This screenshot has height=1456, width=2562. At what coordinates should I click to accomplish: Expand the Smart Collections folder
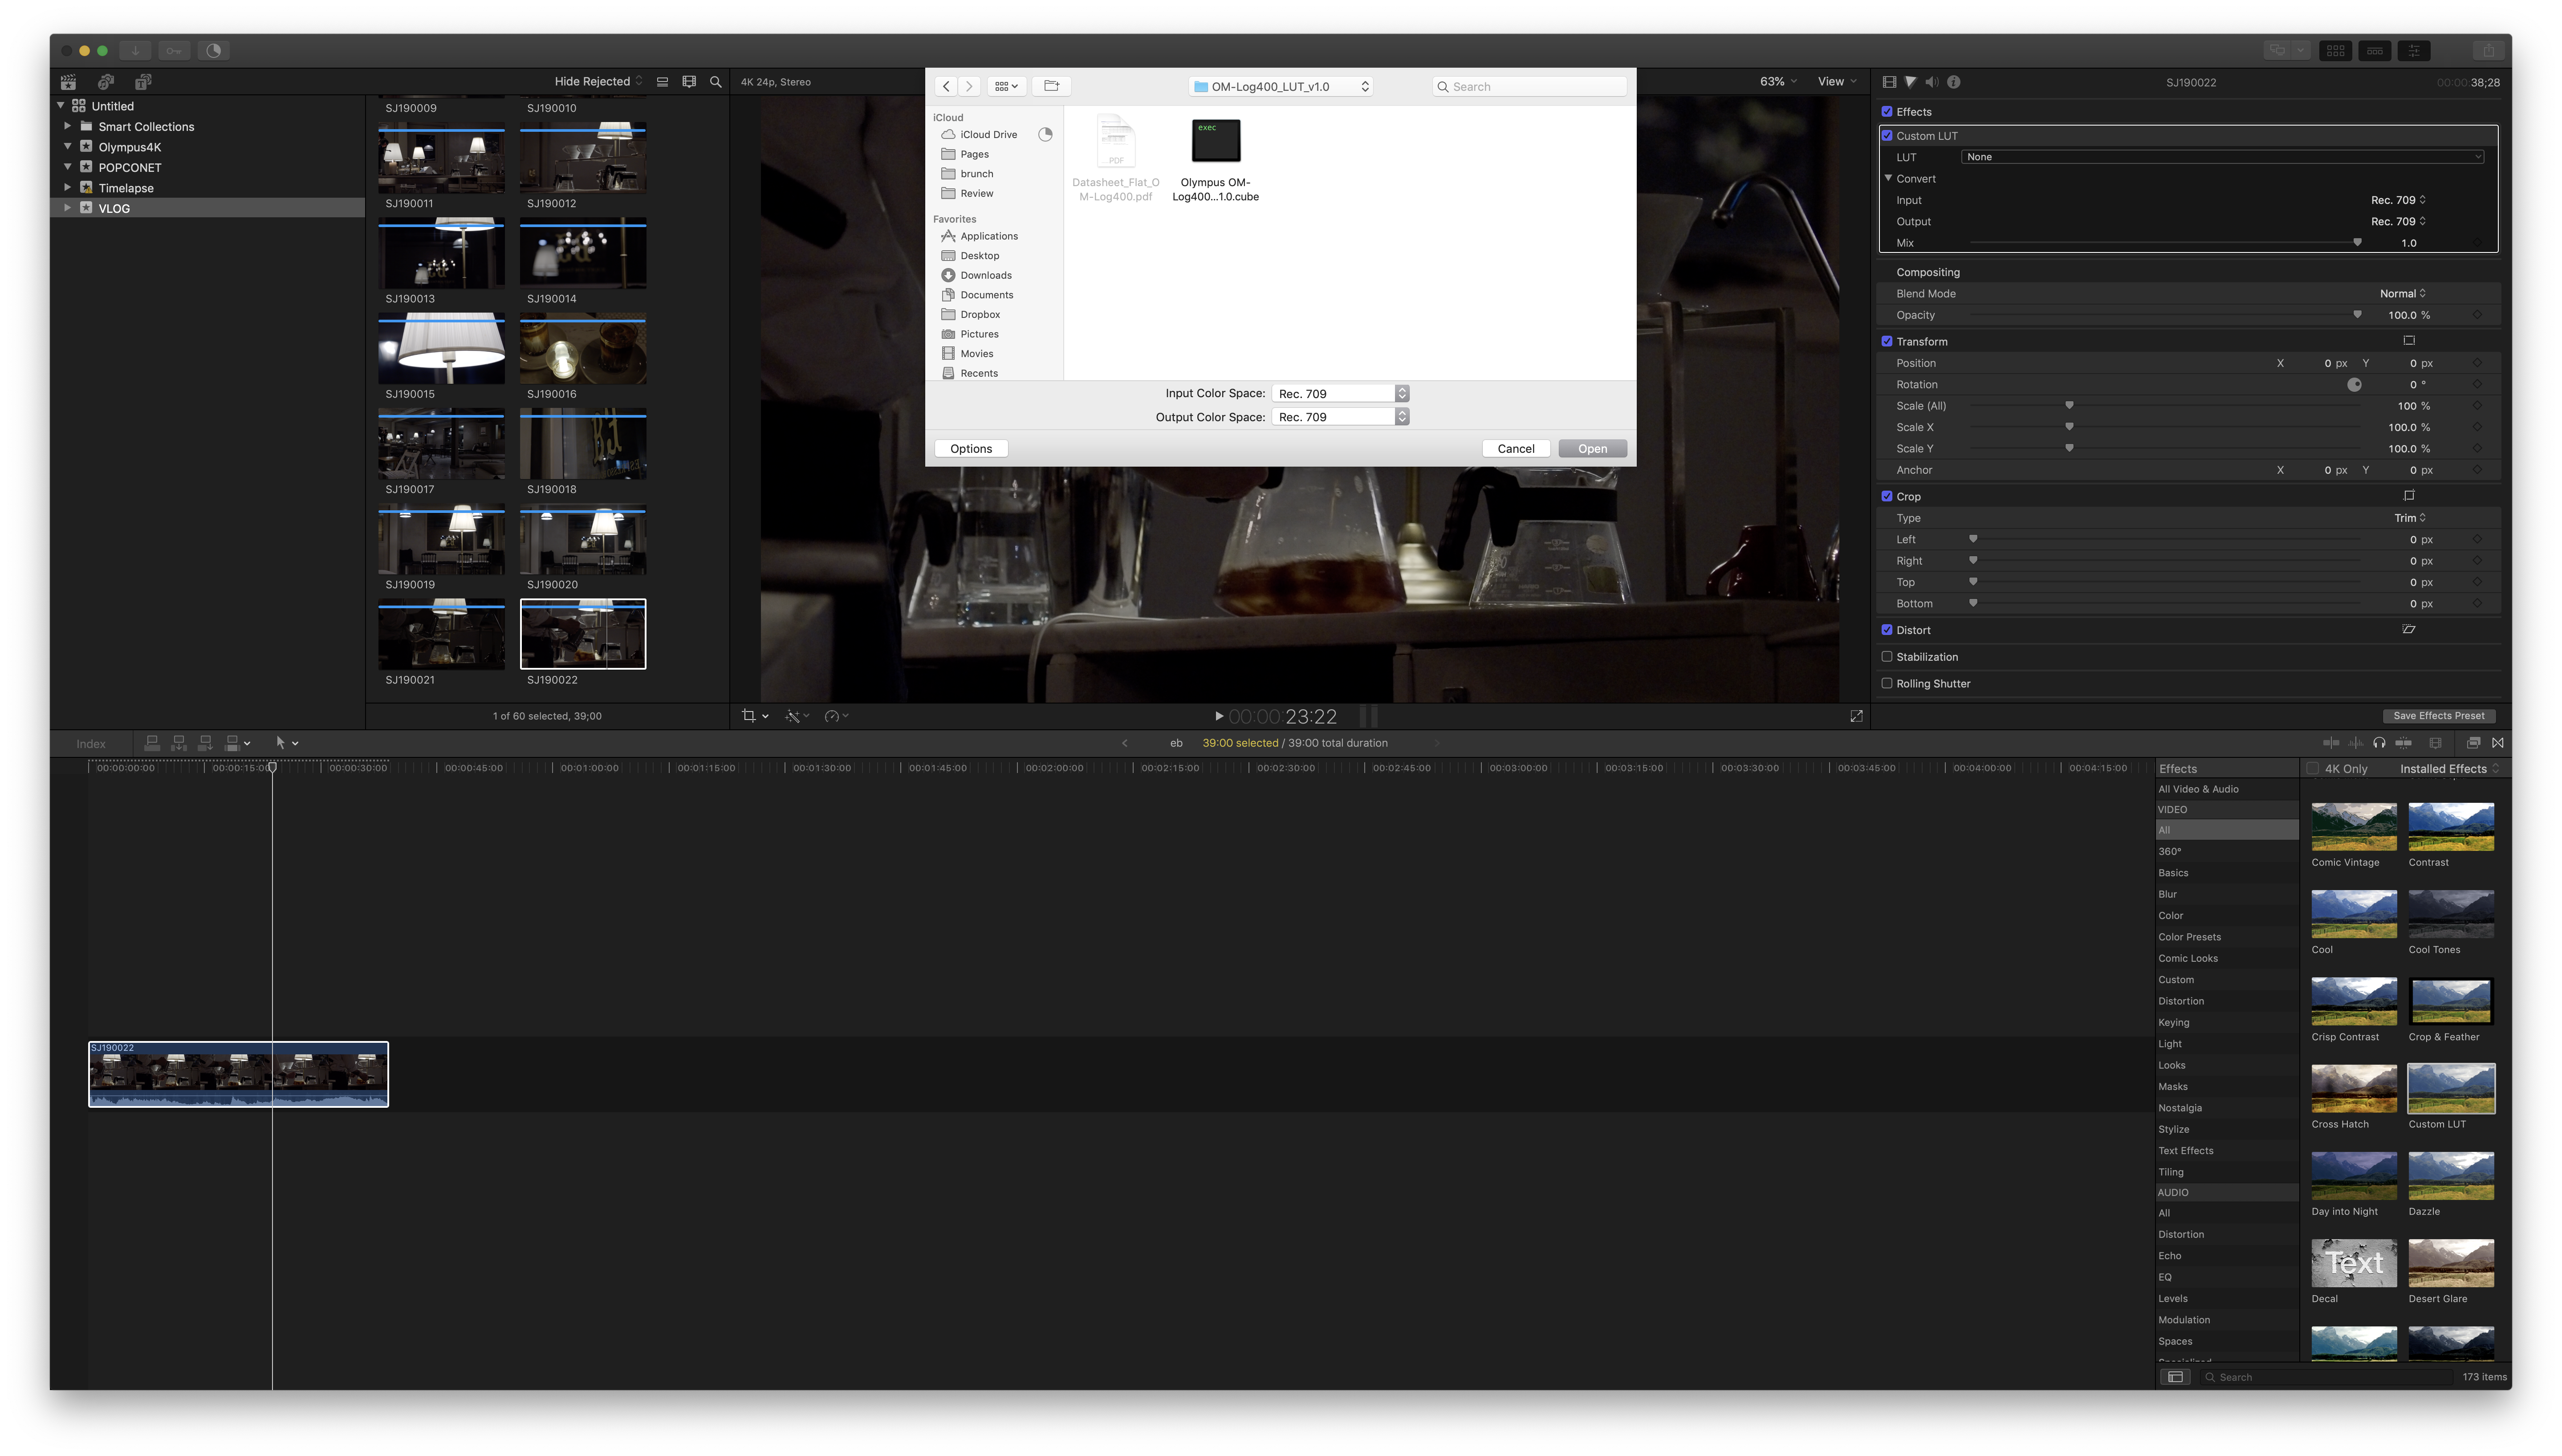(67, 126)
